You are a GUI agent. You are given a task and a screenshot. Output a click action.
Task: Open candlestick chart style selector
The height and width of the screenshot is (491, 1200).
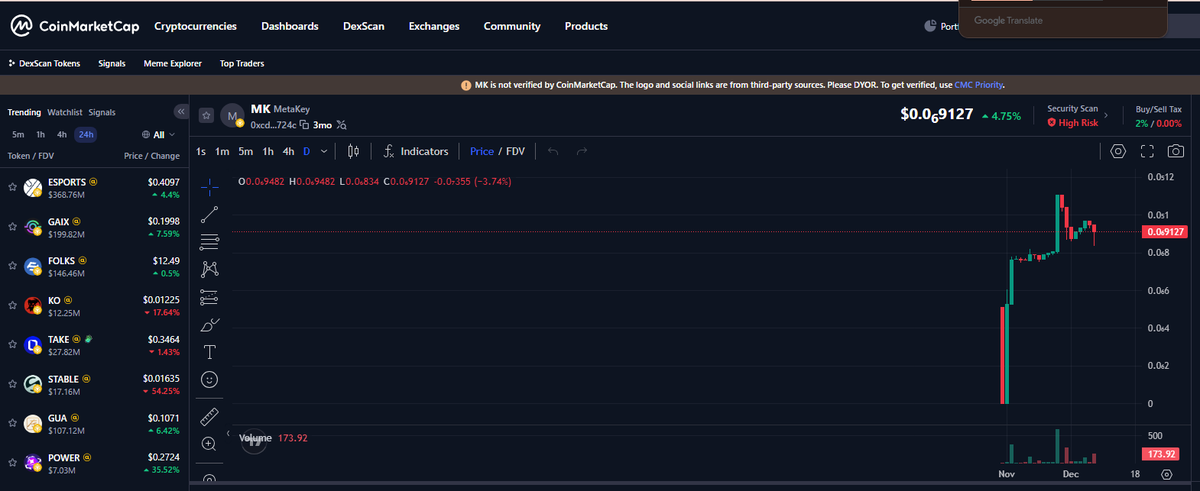click(353, 151)
